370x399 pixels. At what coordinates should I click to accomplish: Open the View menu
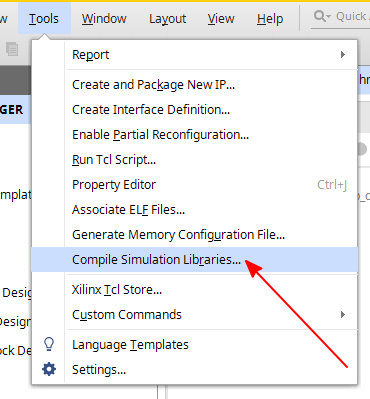click(x=221, y=19)
